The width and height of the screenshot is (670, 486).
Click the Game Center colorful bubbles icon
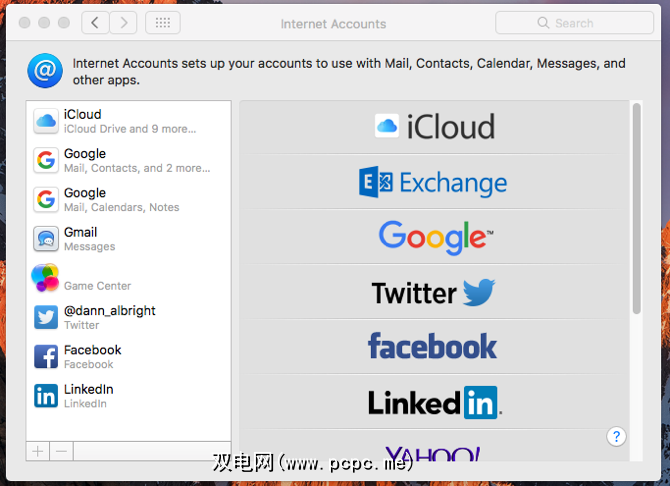point(45,278)
